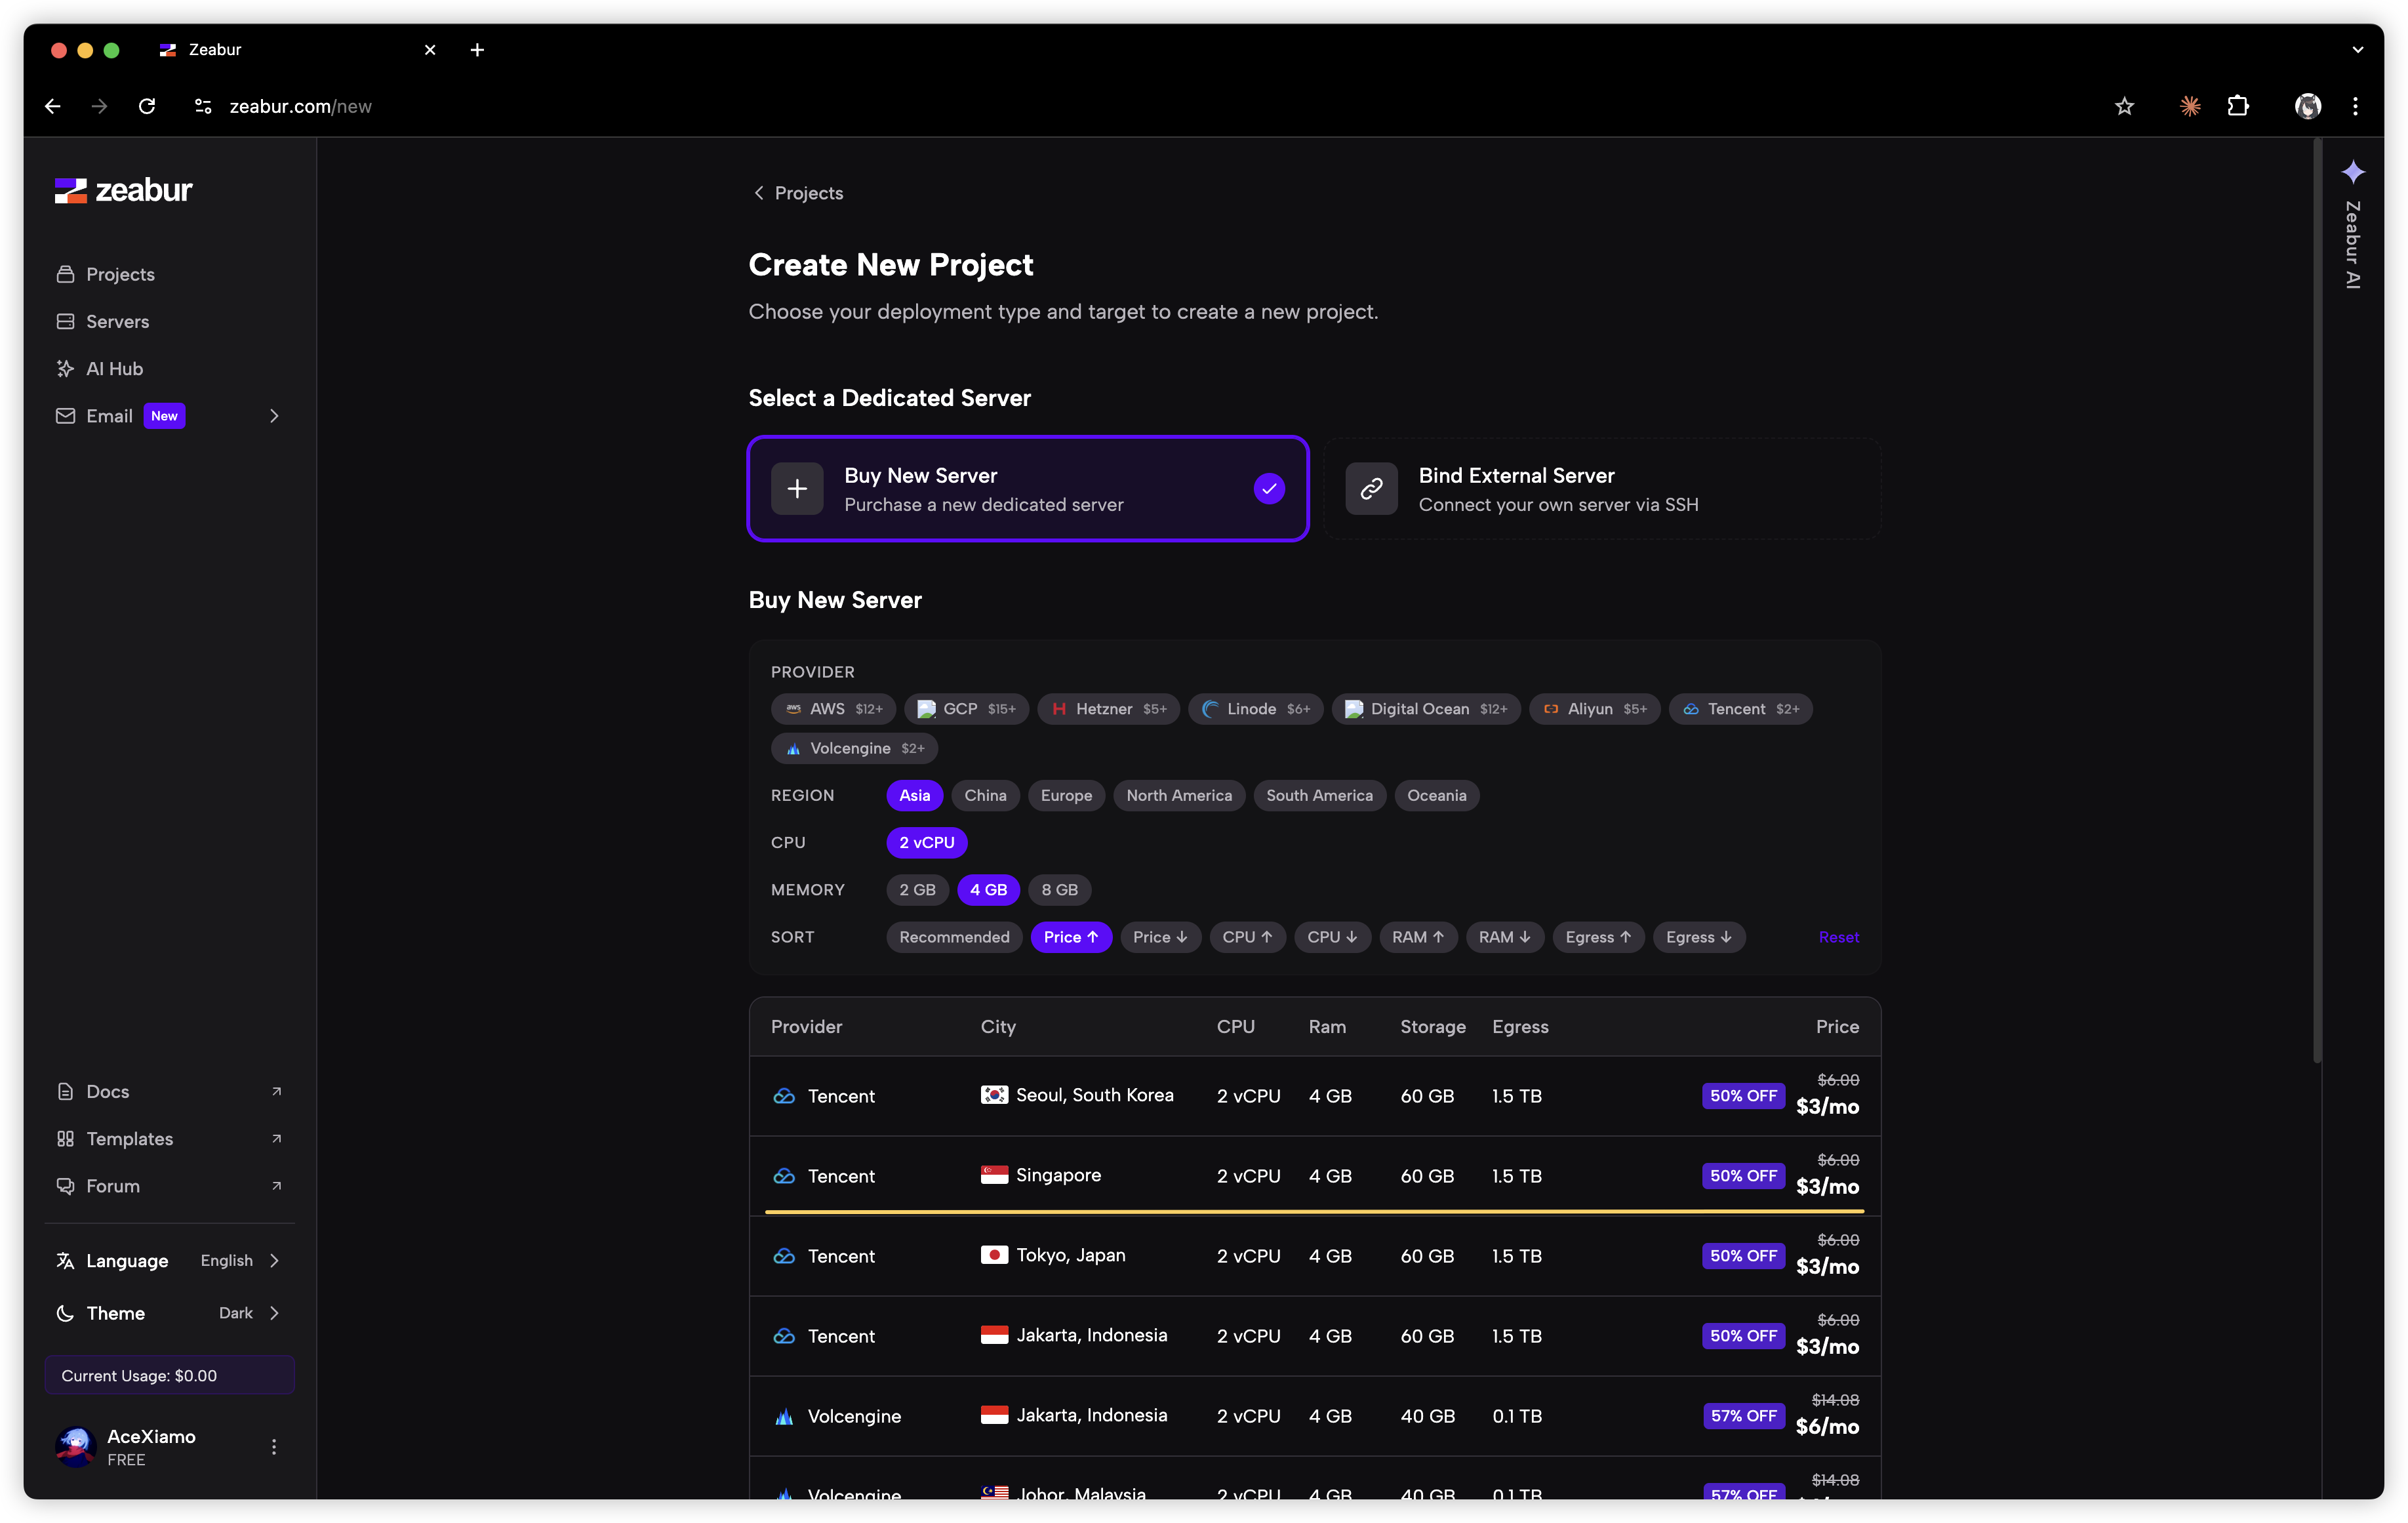Open Projects in the sidebar menu

[120, 274]
